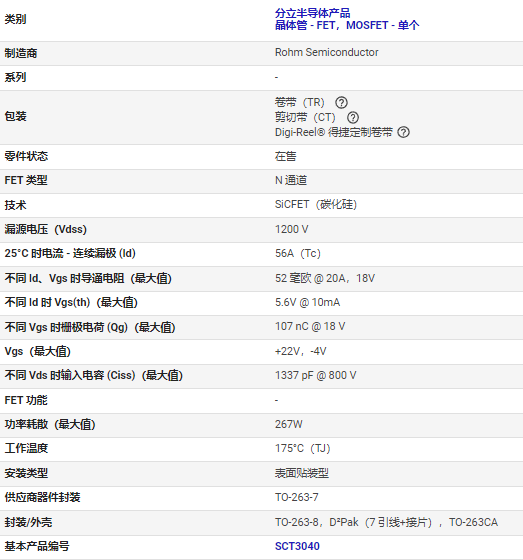Click help icon beside Digi-Reel 得捷定制卷带
This screenshot has height=560, width=523.
point(403,132)
